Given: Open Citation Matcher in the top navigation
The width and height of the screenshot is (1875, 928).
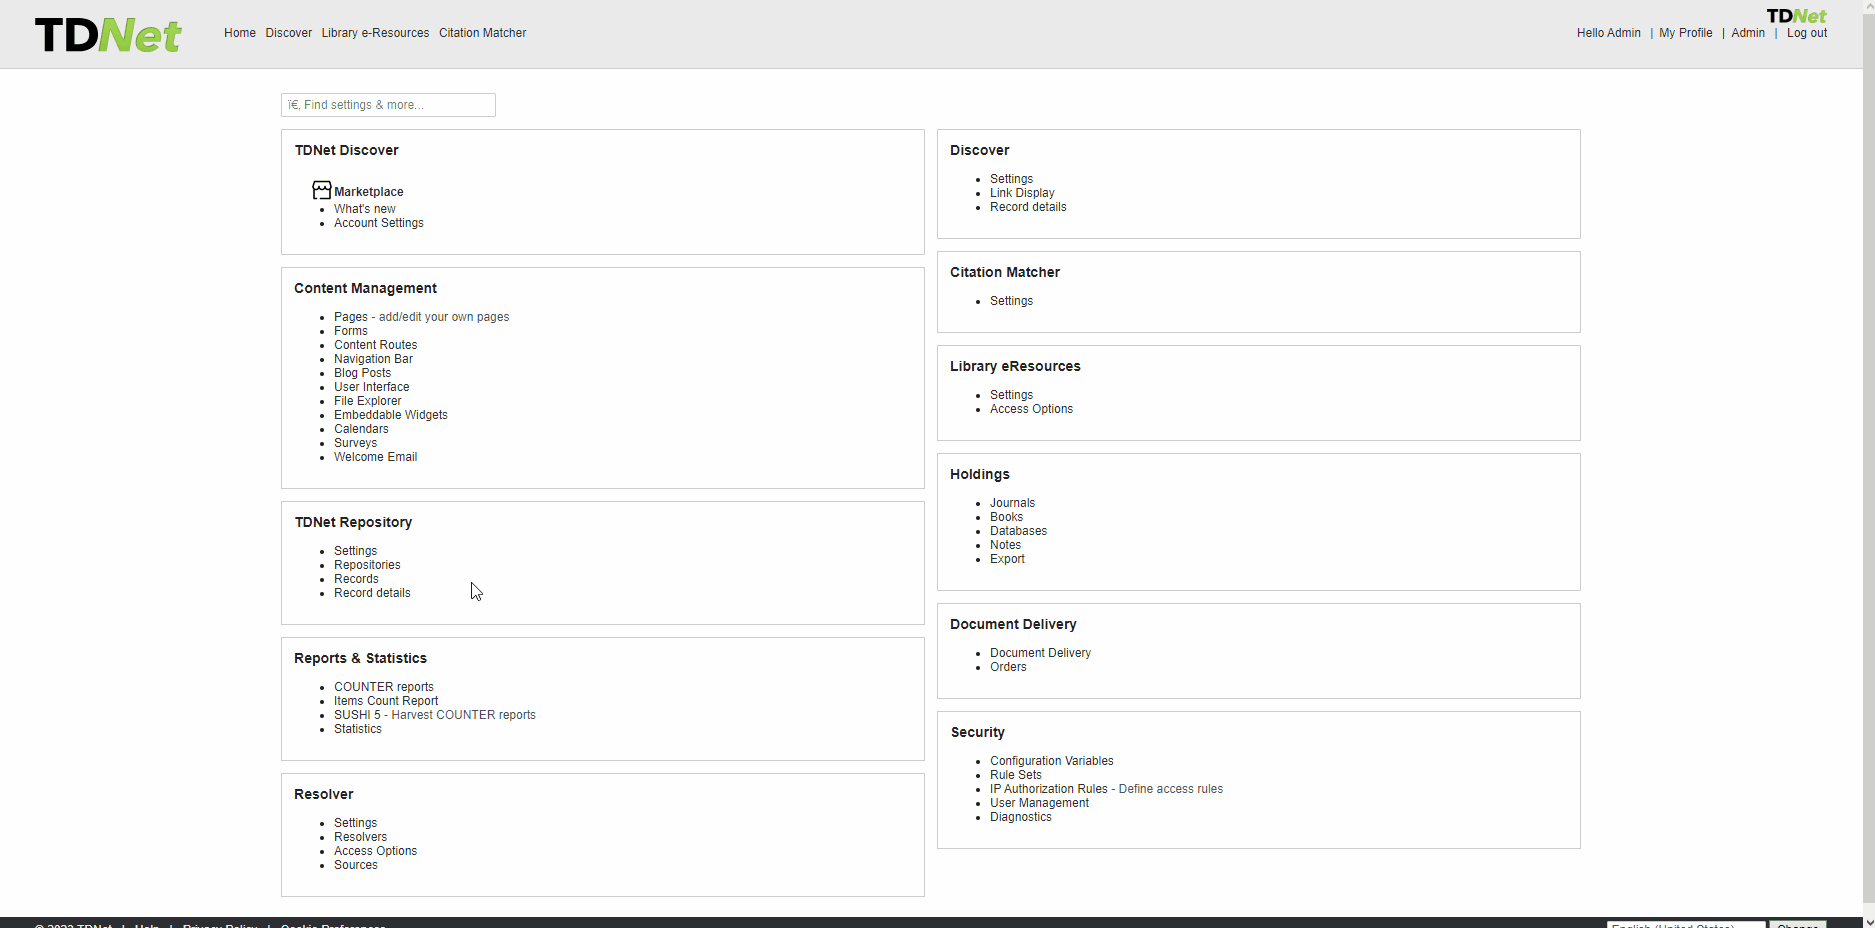Looking at the screenshot, I should (482, 33).
